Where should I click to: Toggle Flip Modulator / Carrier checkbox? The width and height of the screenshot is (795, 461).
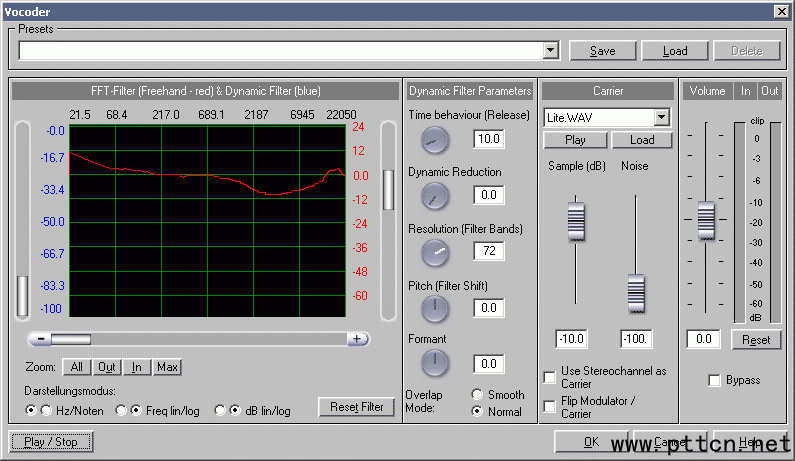[x=550, y=406]
